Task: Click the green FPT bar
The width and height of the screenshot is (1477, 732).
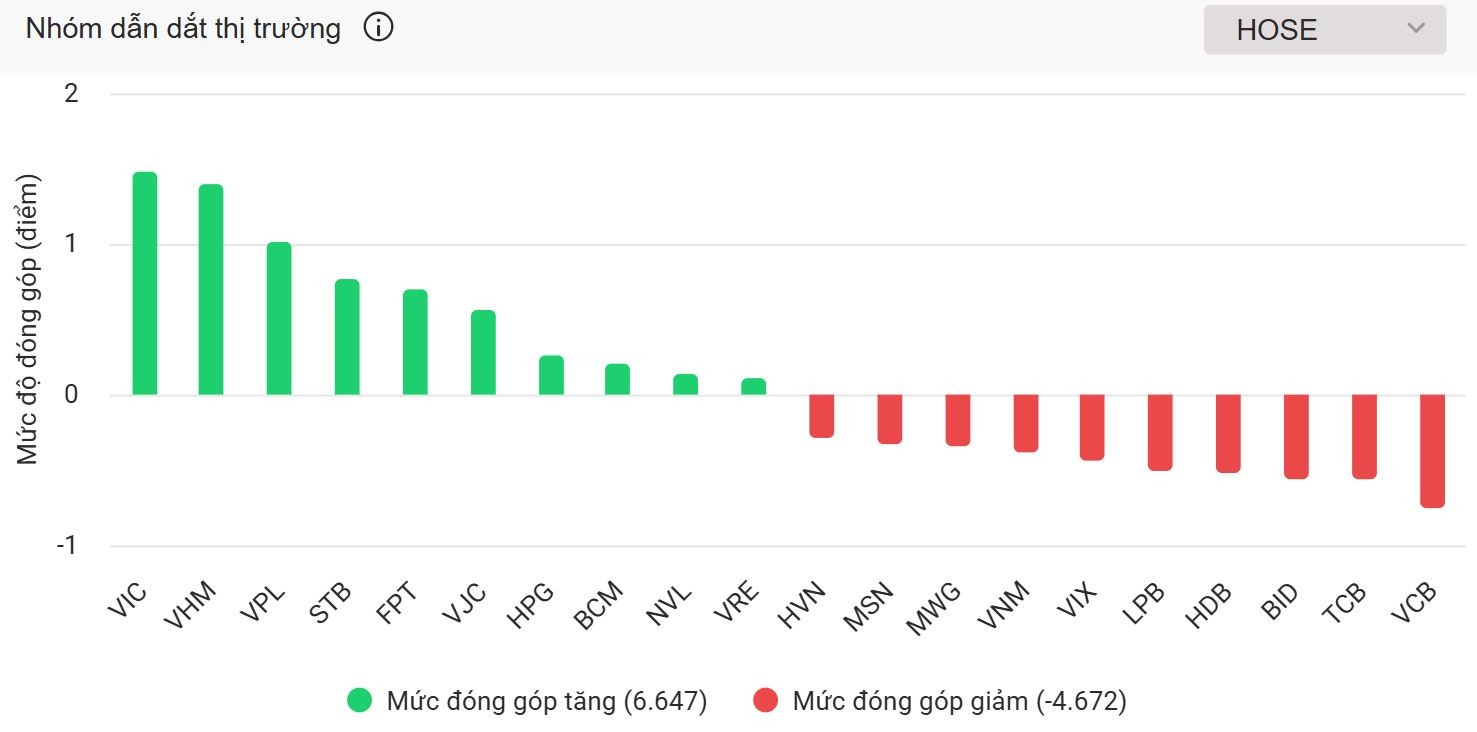Action: tap(415, 343)
